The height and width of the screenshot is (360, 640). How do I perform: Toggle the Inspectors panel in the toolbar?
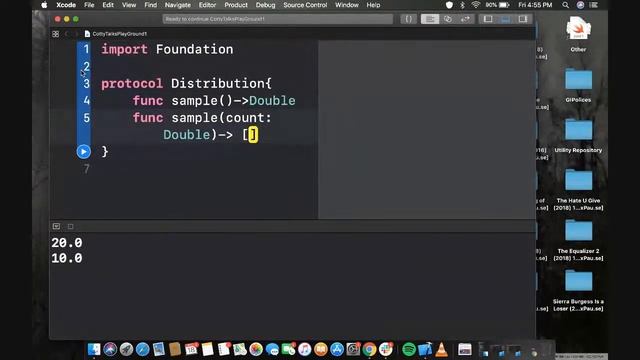[x=523, y=19]
